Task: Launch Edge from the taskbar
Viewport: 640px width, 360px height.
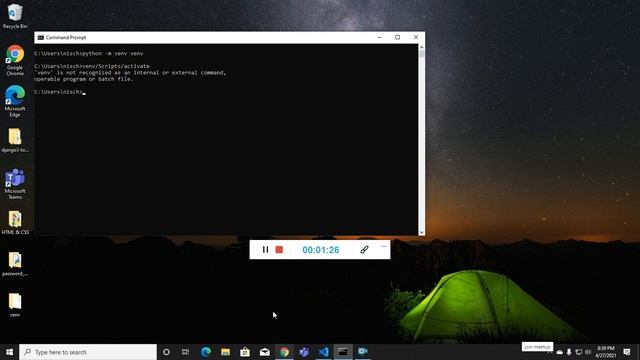Action: [x=206, y=352]
